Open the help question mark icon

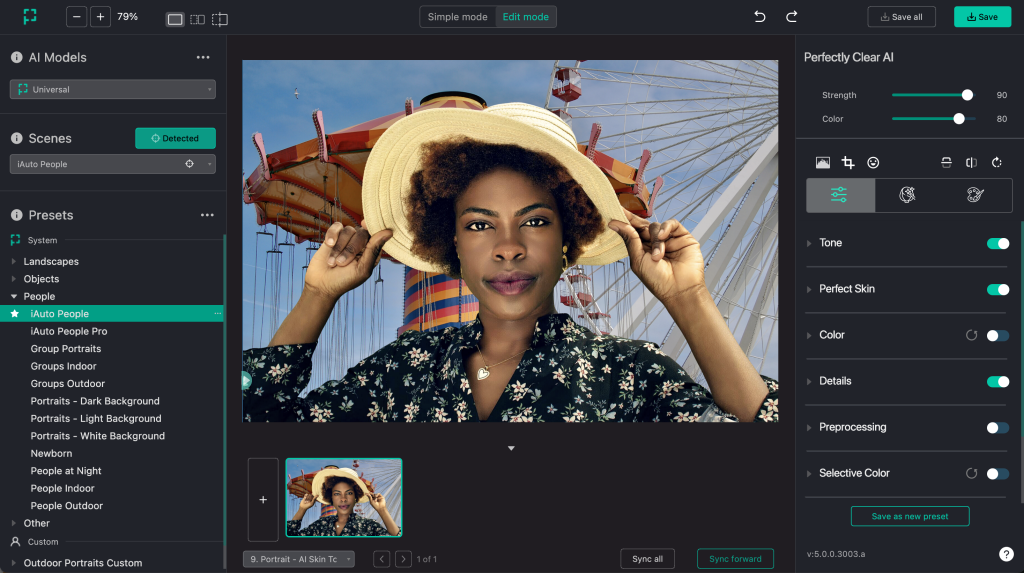(1006, 554)
